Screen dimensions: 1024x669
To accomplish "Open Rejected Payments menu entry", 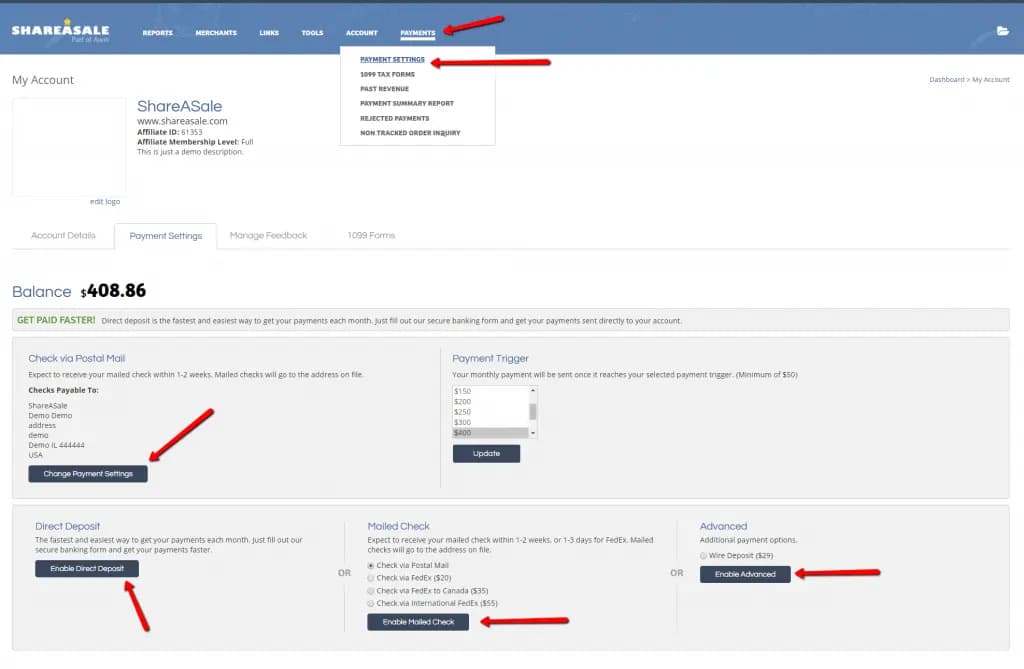I will pyautogui.click(x=394, y=118).
